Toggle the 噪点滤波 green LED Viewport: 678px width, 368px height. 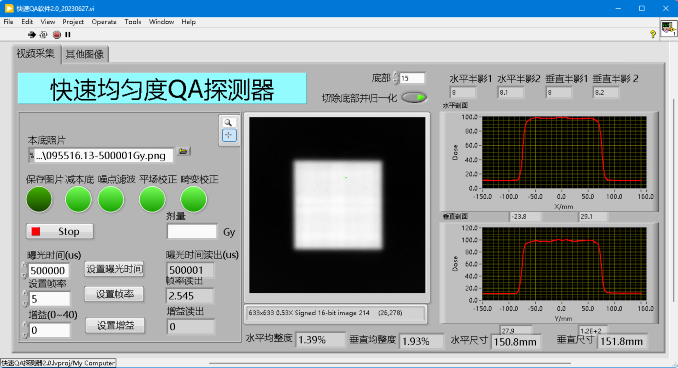[111, 199]
